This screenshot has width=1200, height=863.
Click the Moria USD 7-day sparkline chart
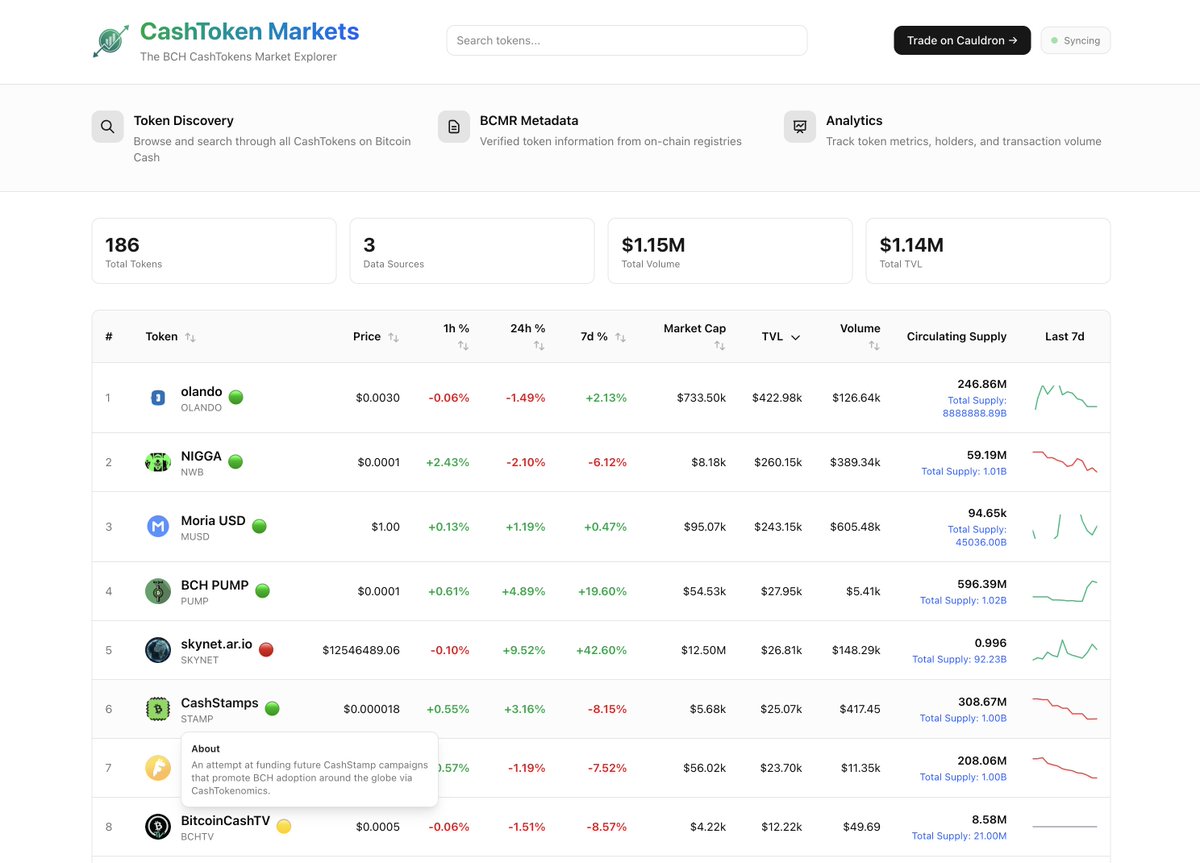(x=1065, y=526)
